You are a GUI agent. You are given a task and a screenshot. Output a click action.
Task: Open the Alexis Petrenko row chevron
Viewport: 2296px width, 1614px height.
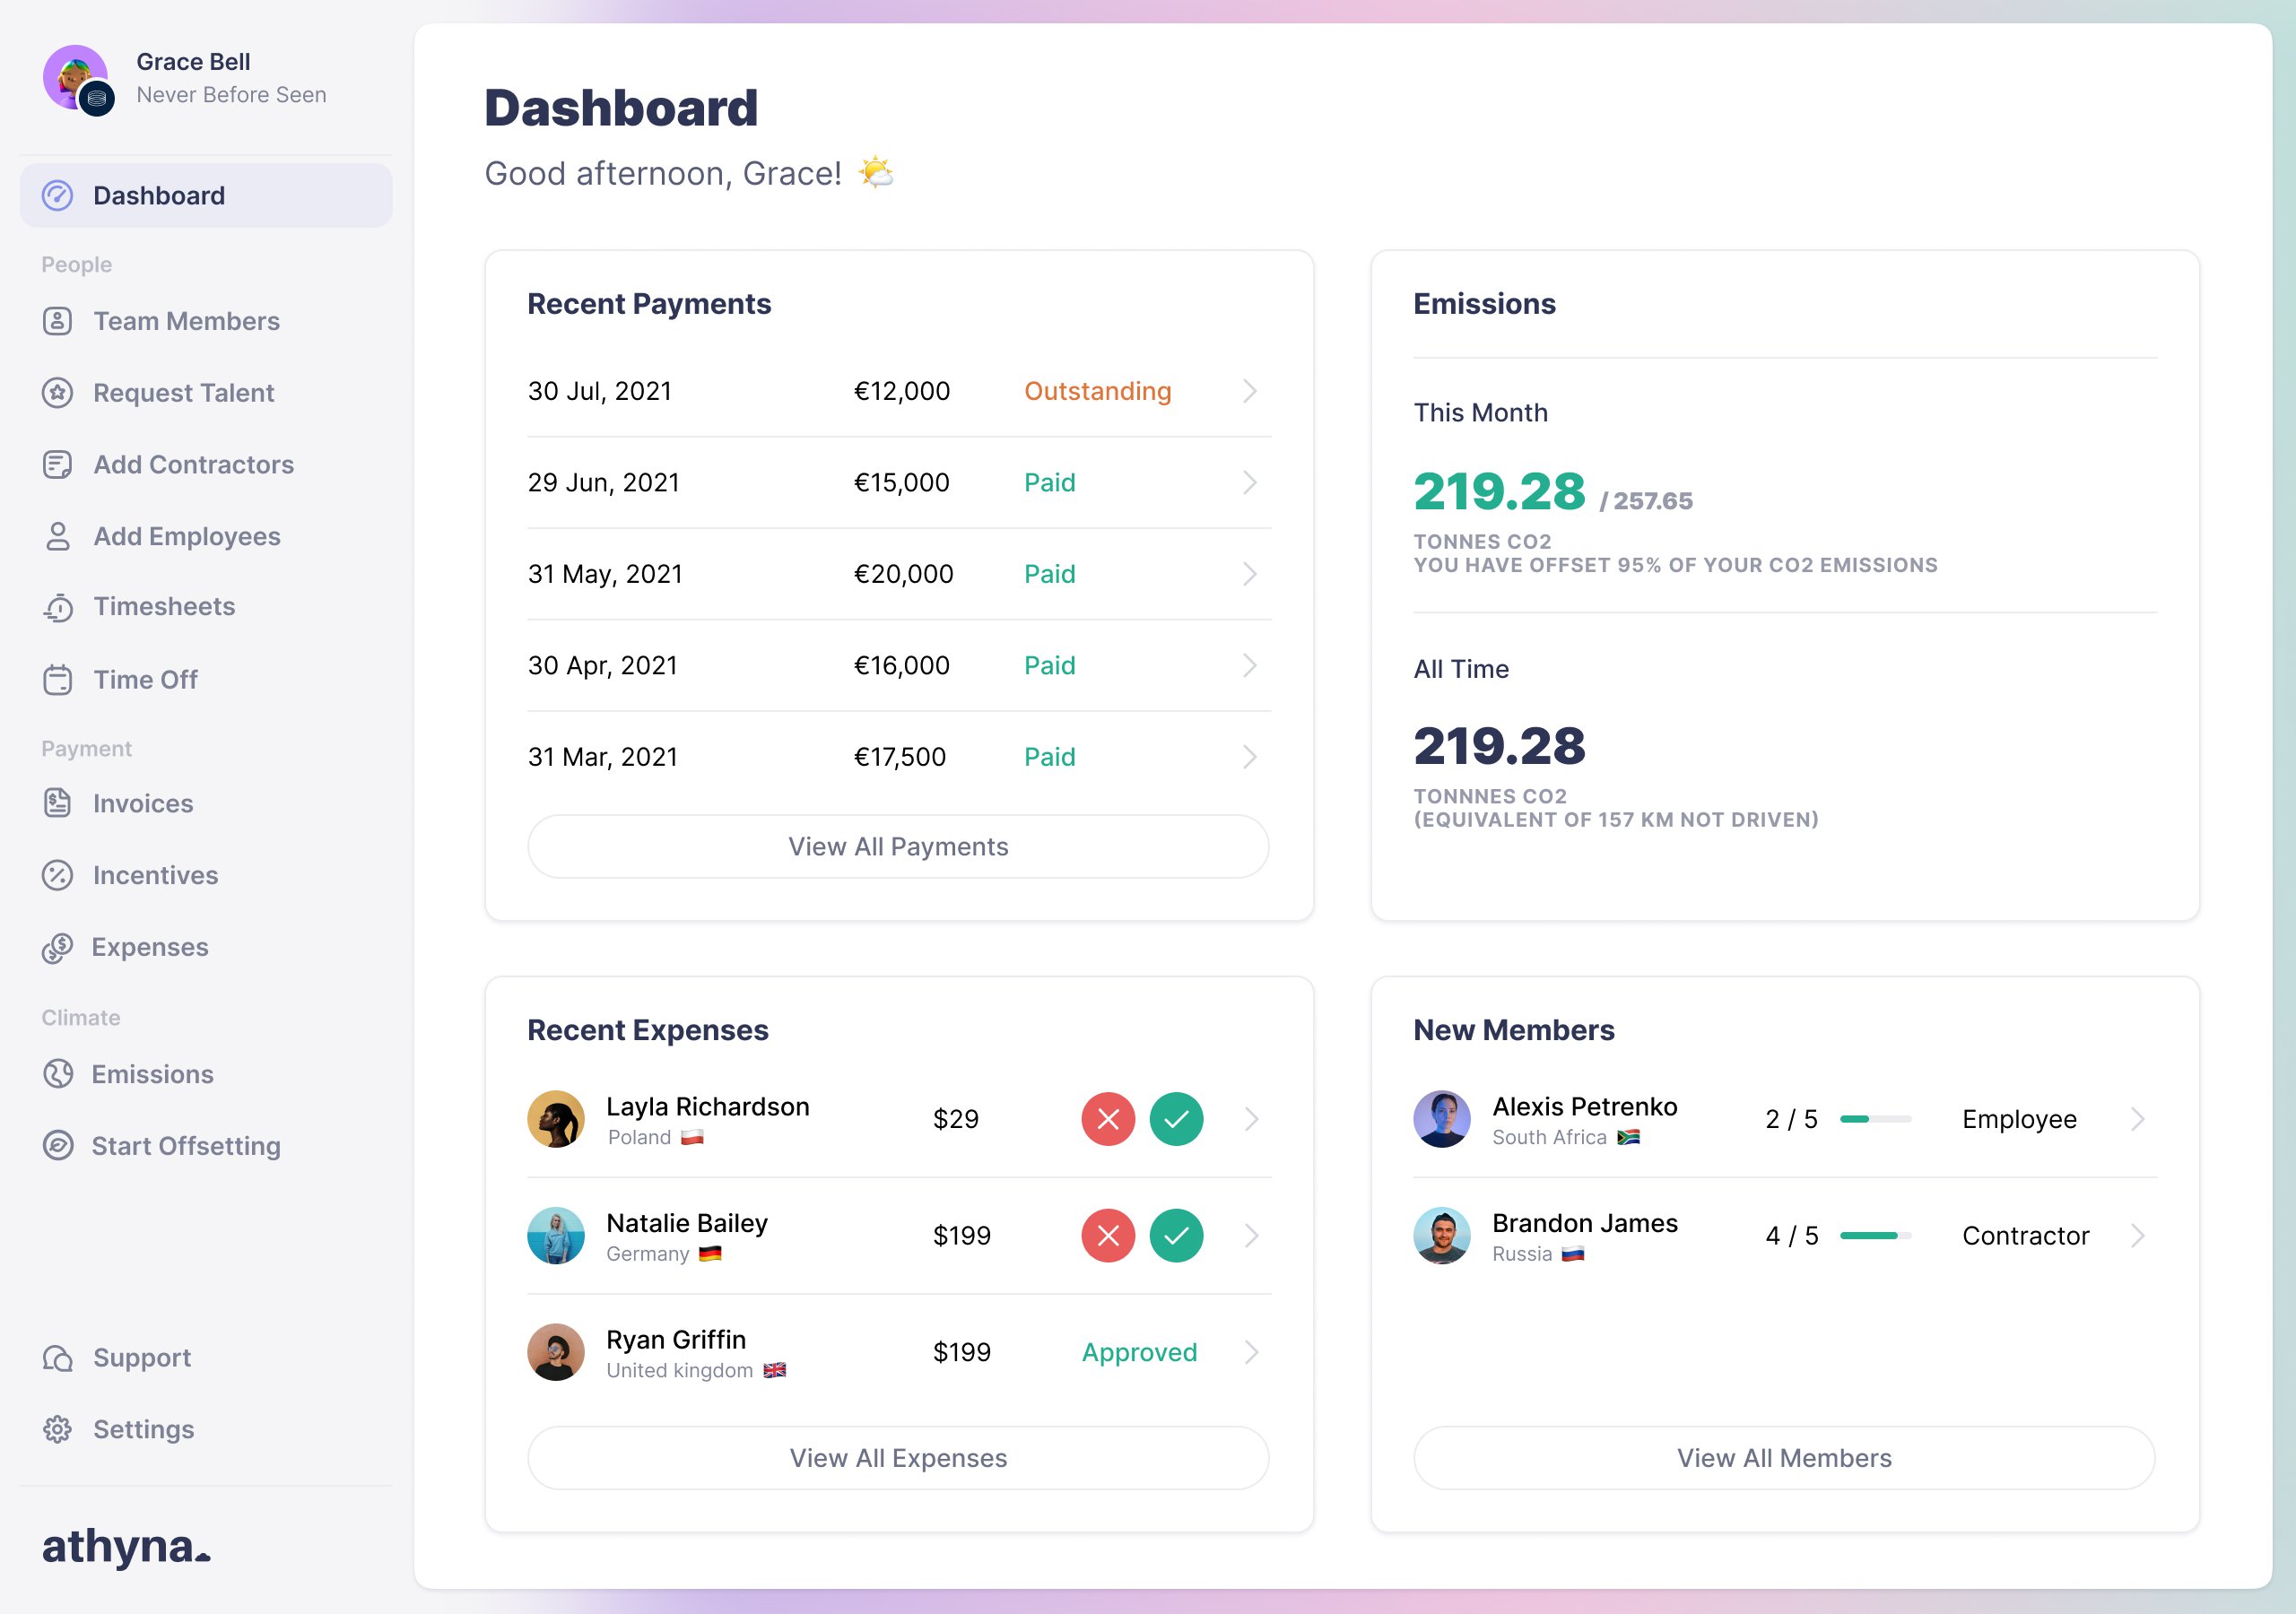[2137, 1119]
